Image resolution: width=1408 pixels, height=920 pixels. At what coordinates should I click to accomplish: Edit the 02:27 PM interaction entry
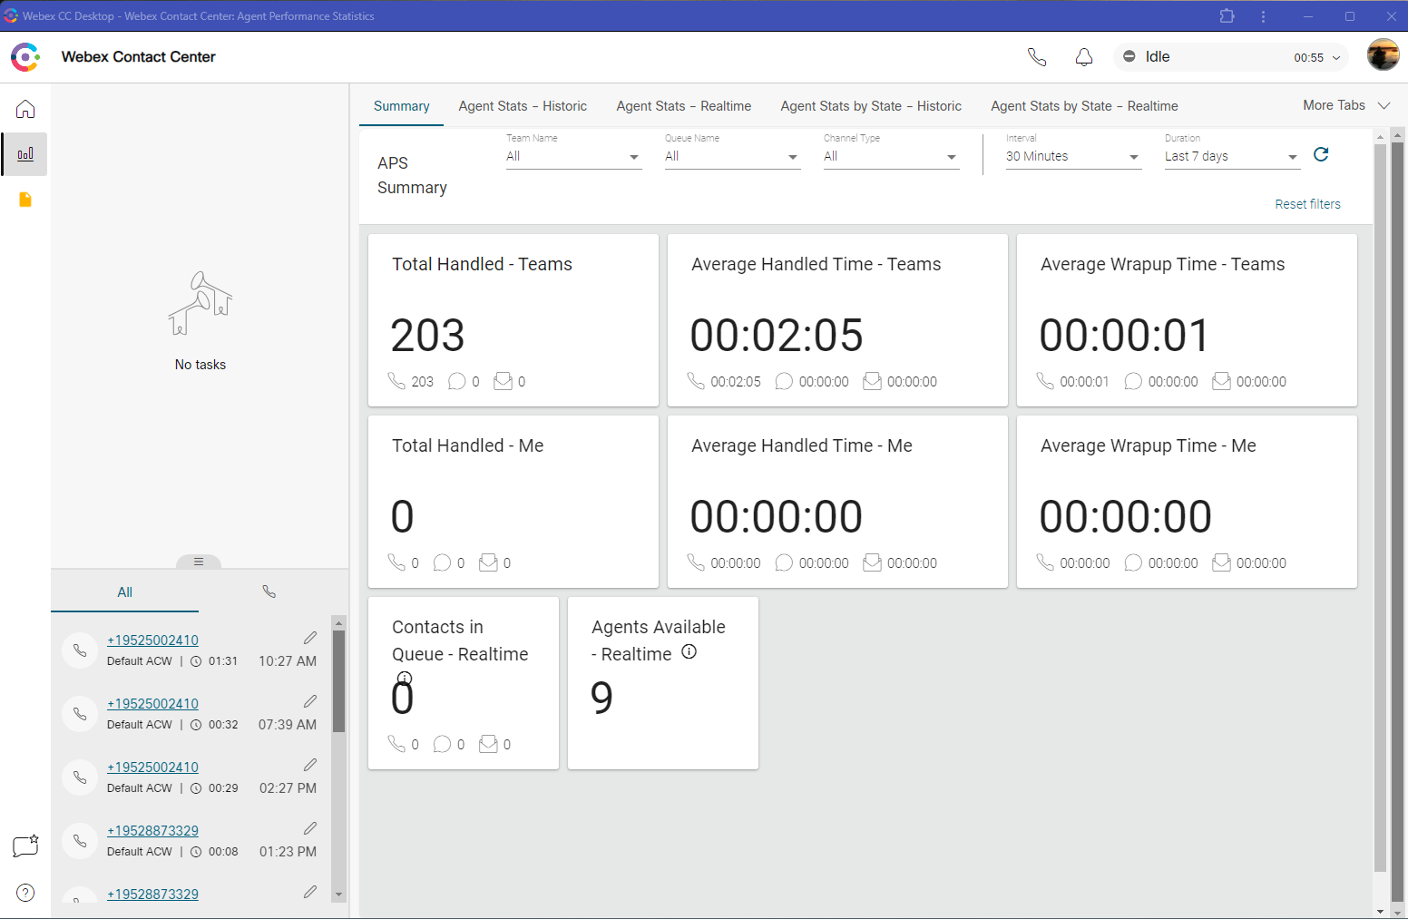click(x=310, y=765)
